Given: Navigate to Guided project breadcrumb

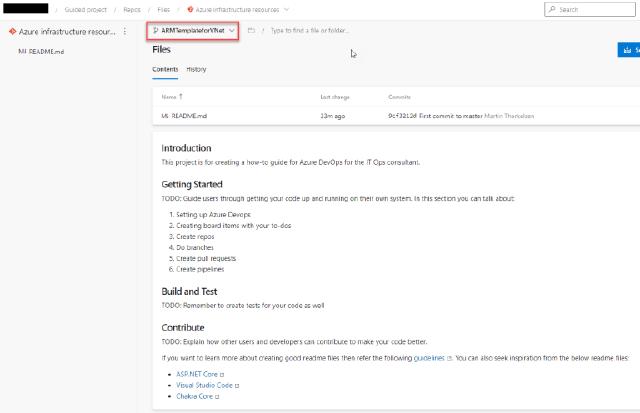Looking at the screenshot, I should (86, 9).
